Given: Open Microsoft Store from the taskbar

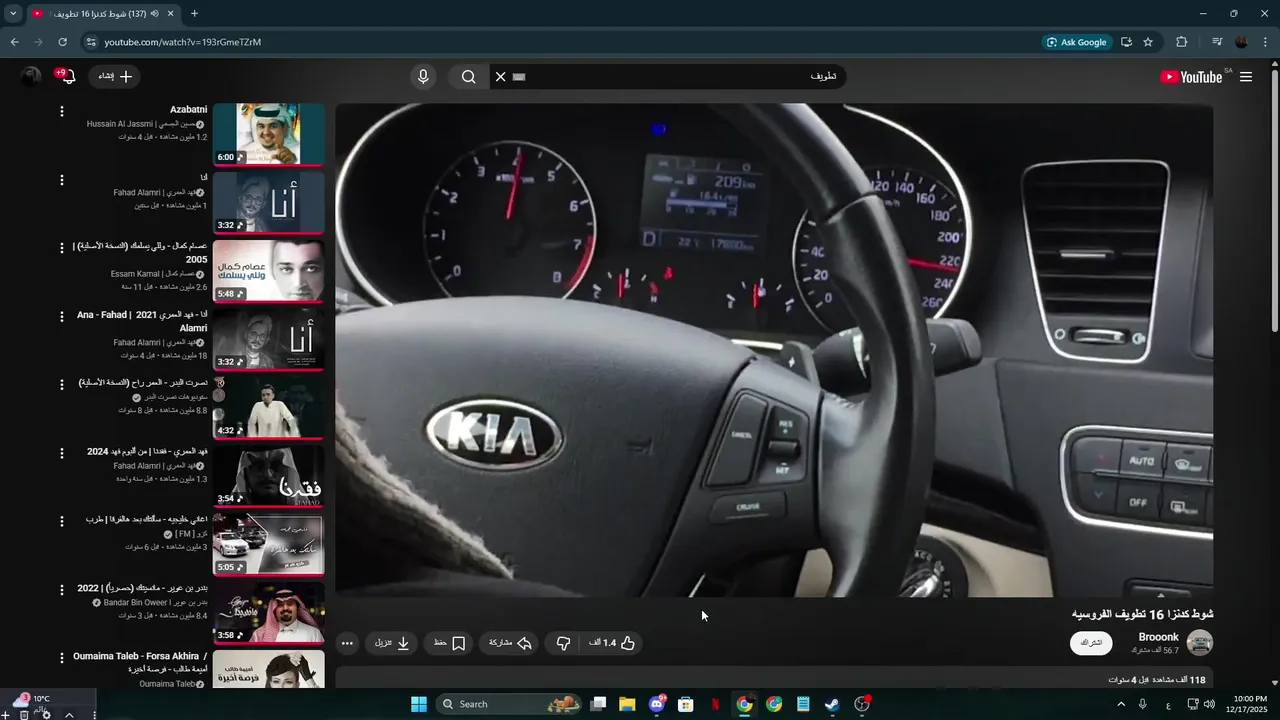Looking at the screenshot, I should tap(686, 704).
